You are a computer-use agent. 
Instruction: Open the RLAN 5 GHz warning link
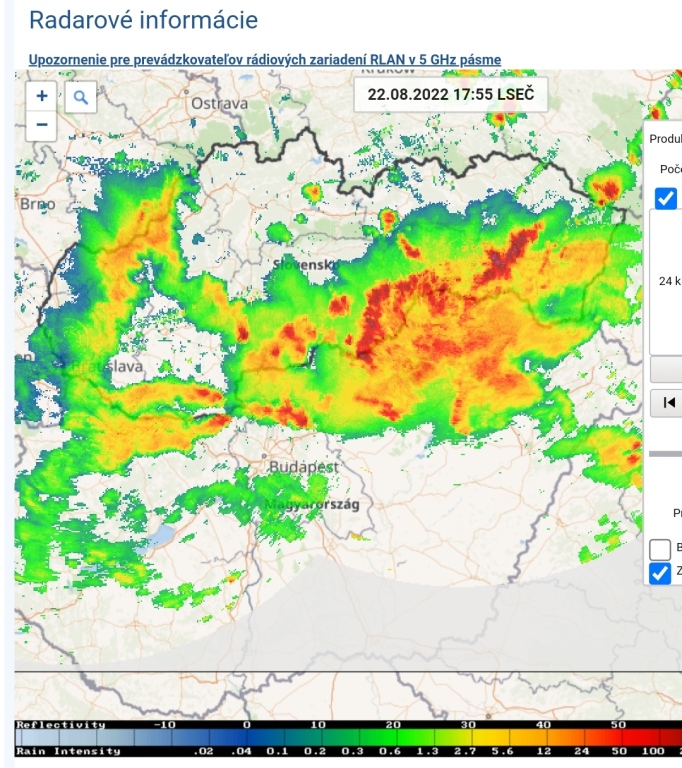click(x=265, y=60)
